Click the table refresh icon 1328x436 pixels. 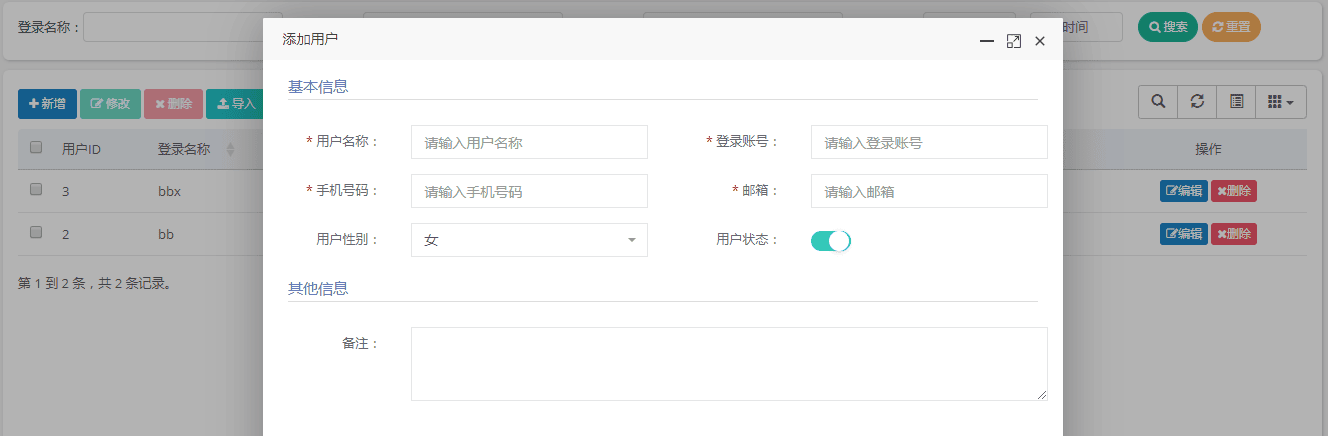[x=1197, y=102]
